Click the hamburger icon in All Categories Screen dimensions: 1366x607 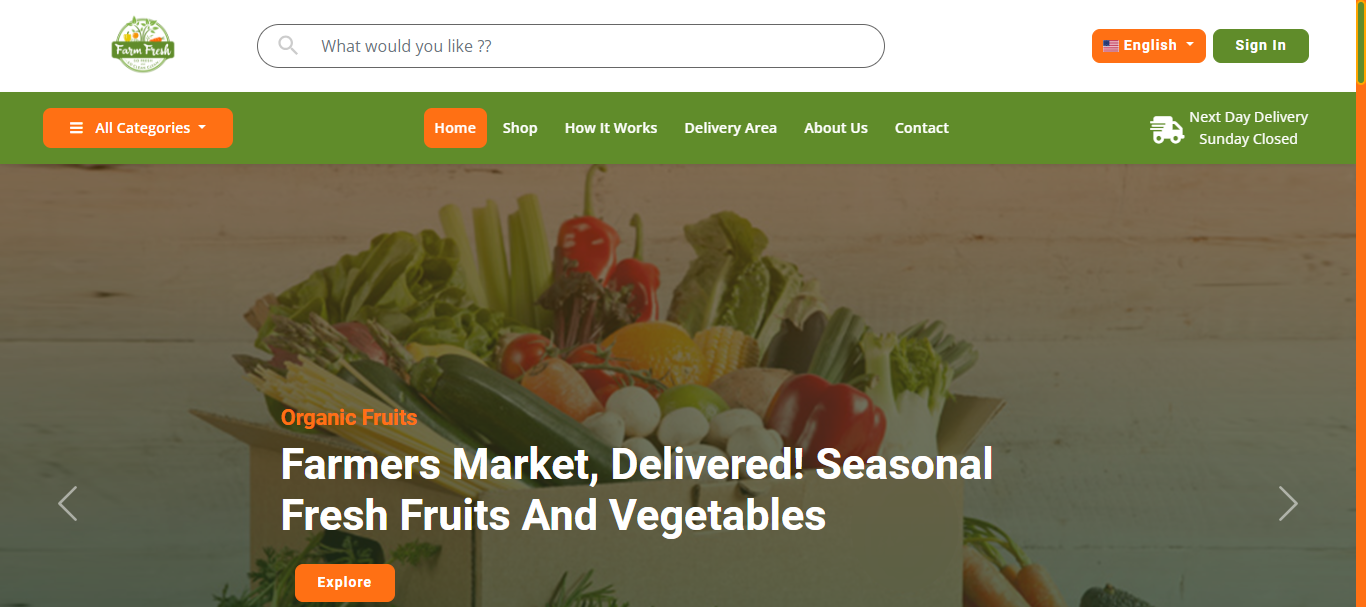tap(76, 128)
